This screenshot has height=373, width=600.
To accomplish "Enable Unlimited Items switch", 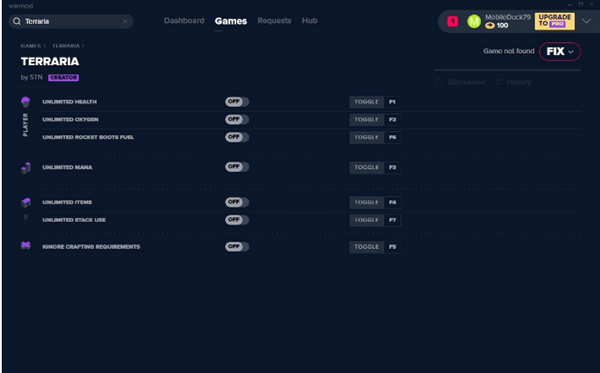I will 237,202.
